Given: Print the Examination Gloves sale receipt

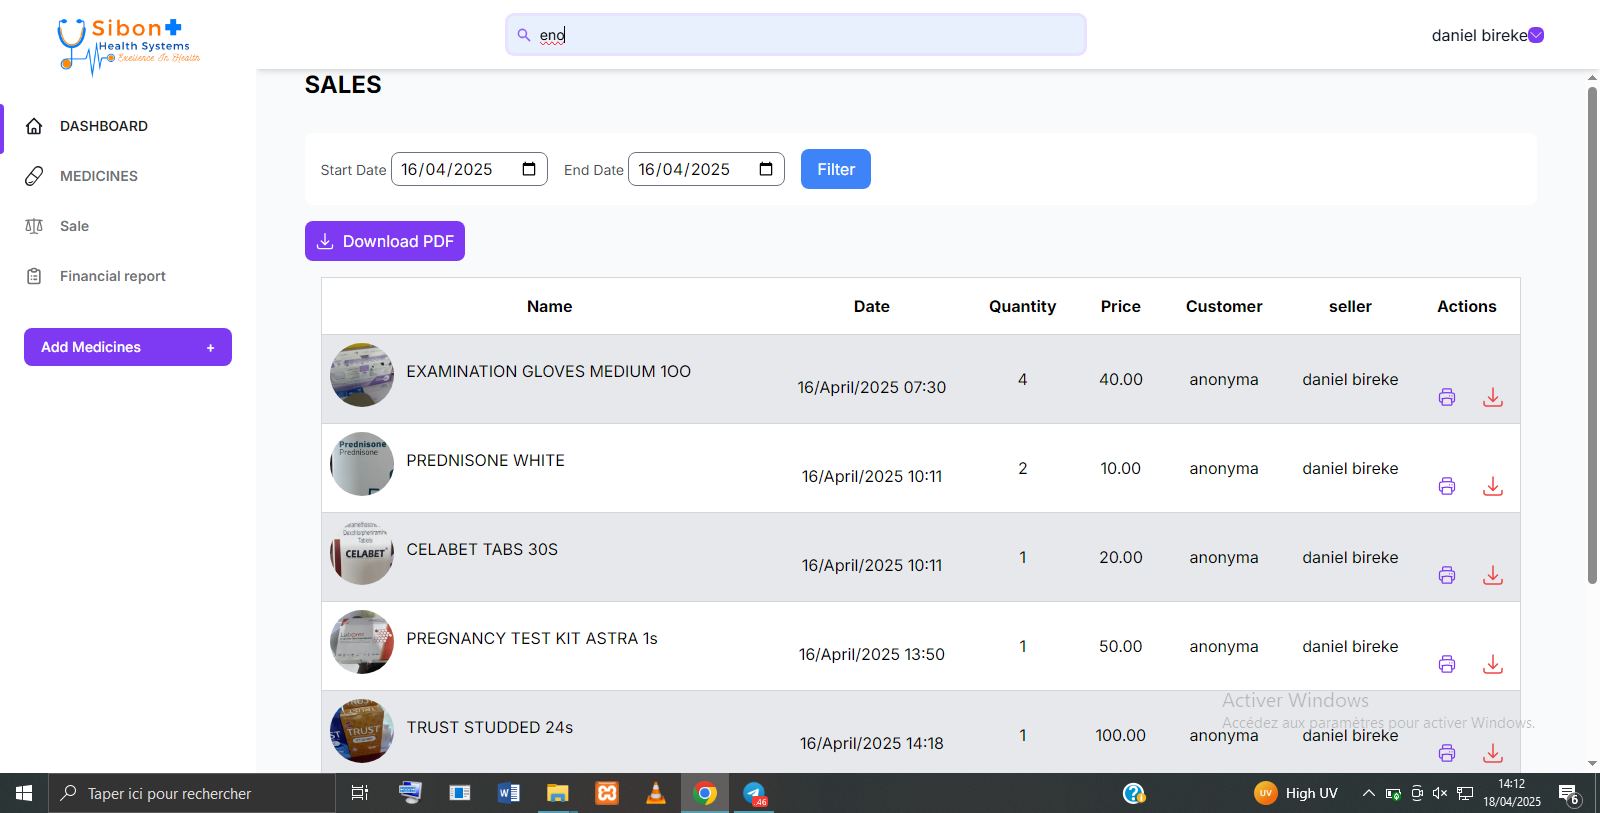Looking at the screenshot, I should tap(1446, 397).
